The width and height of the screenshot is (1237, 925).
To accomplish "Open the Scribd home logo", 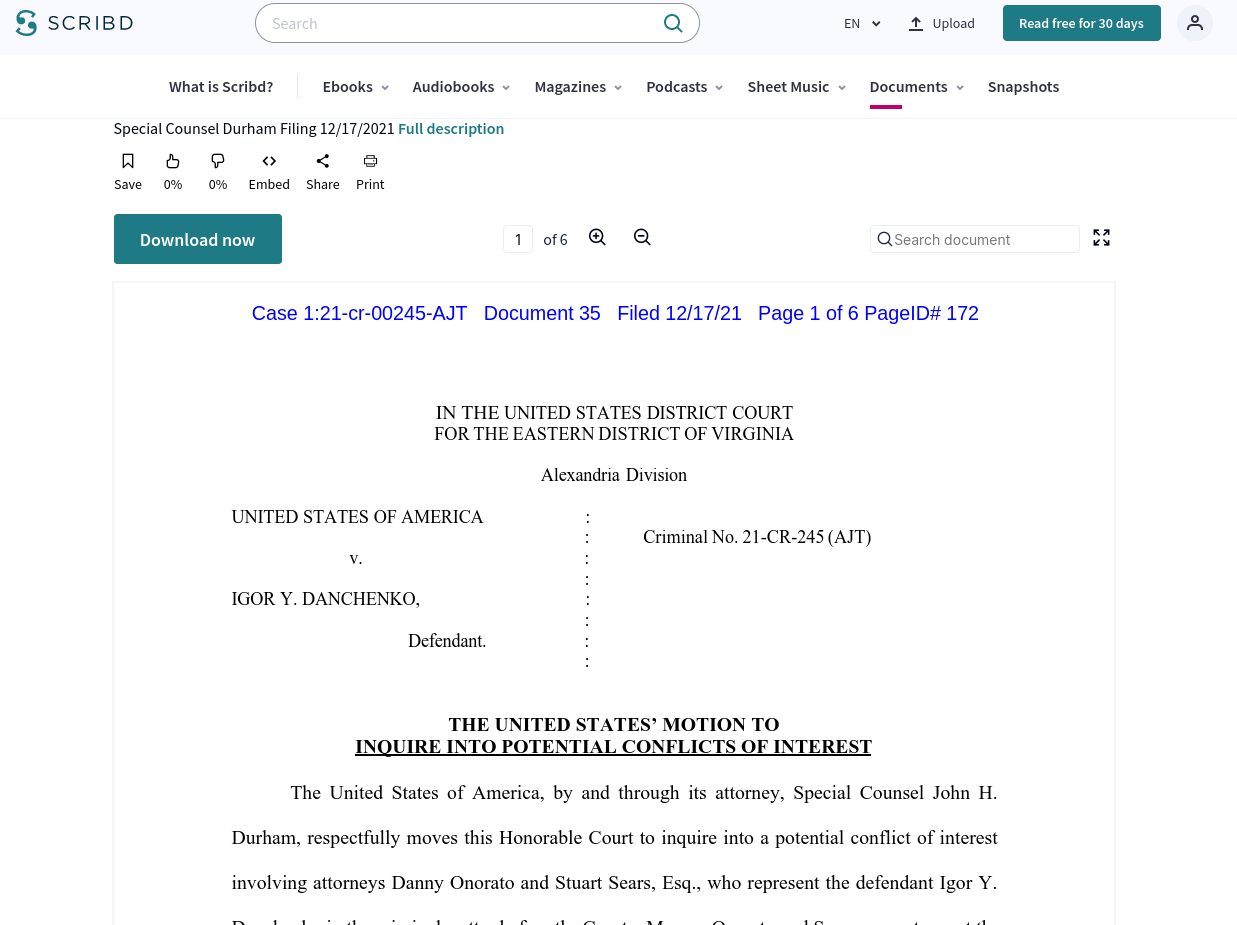I will pos(74,23).
